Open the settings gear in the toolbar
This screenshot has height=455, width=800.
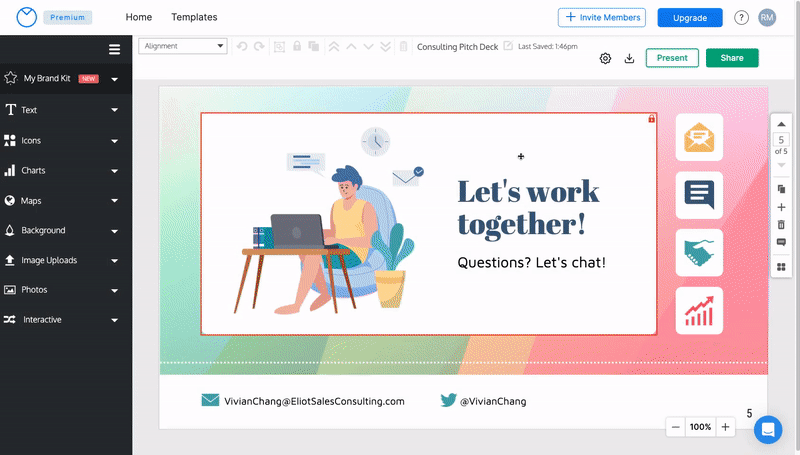pyautogui.click(x=605, y=58)
